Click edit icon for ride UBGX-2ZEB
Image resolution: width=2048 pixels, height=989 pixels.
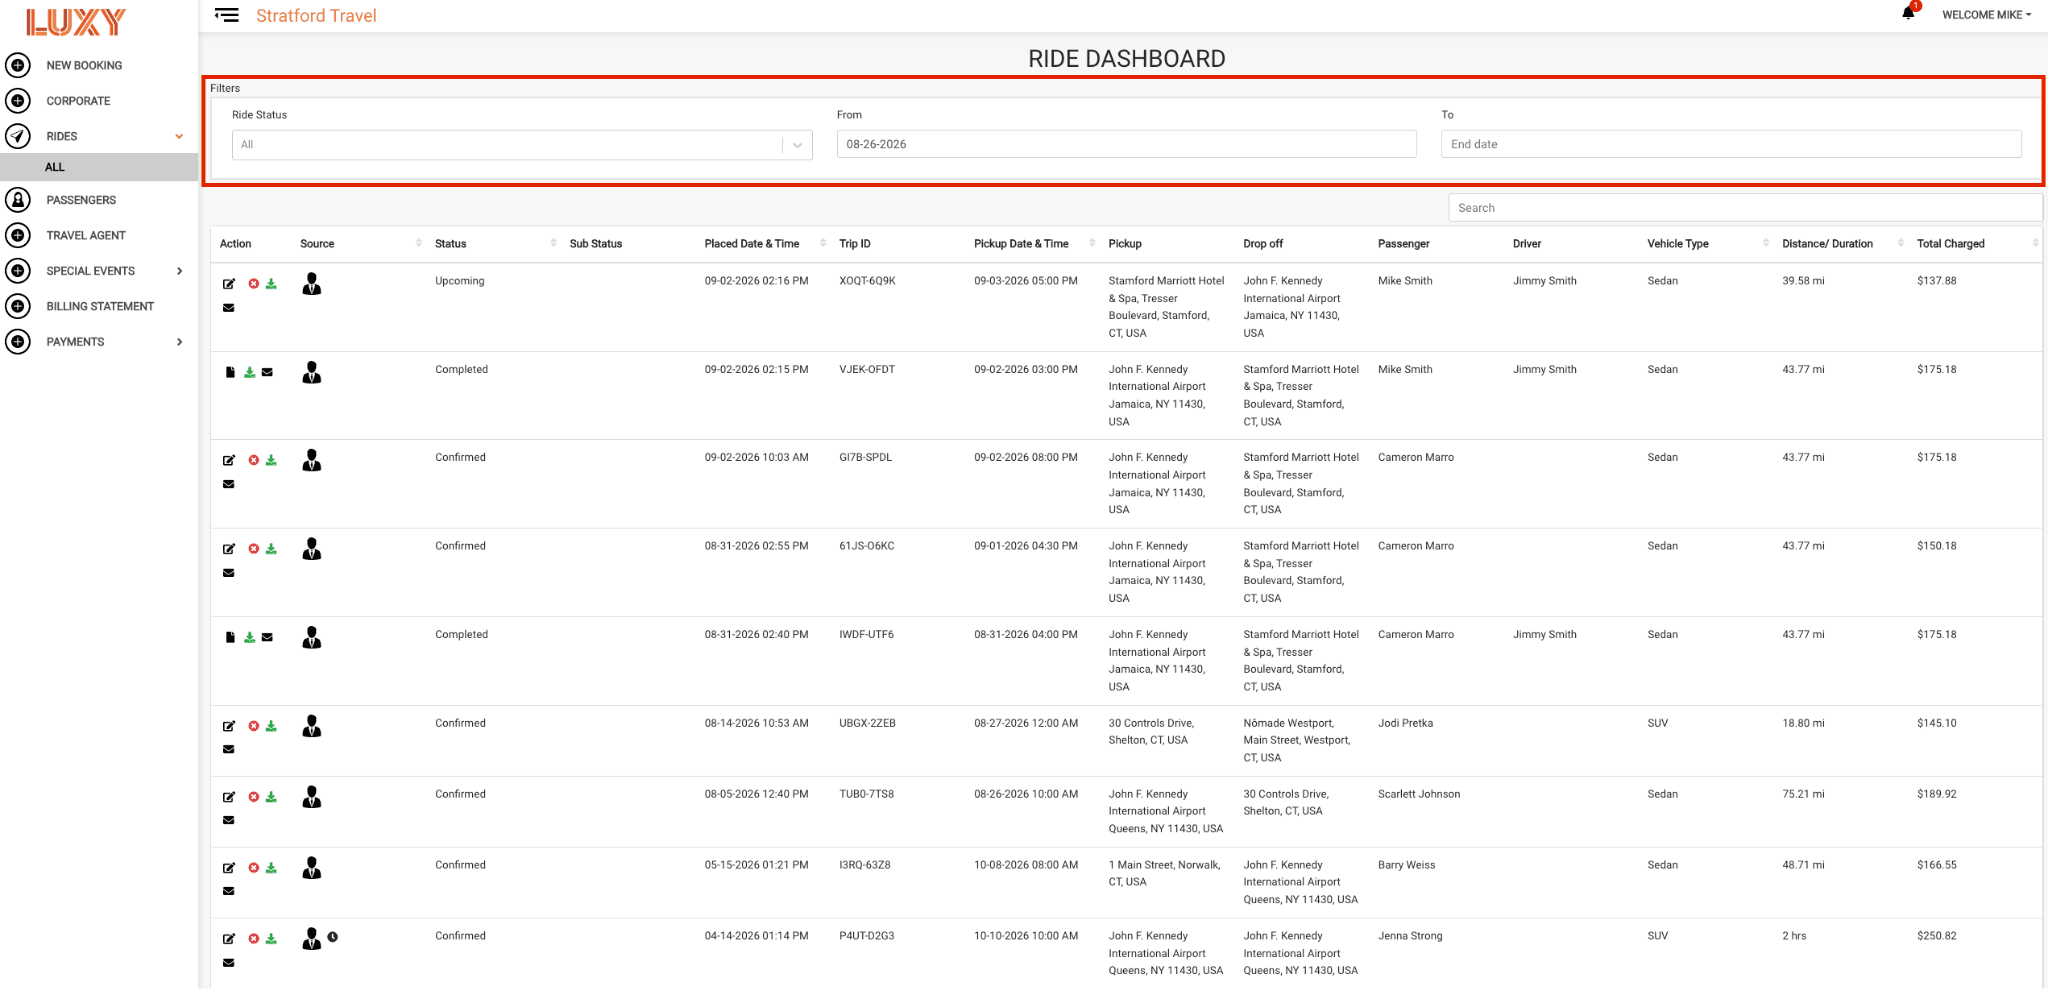[229, 726]
